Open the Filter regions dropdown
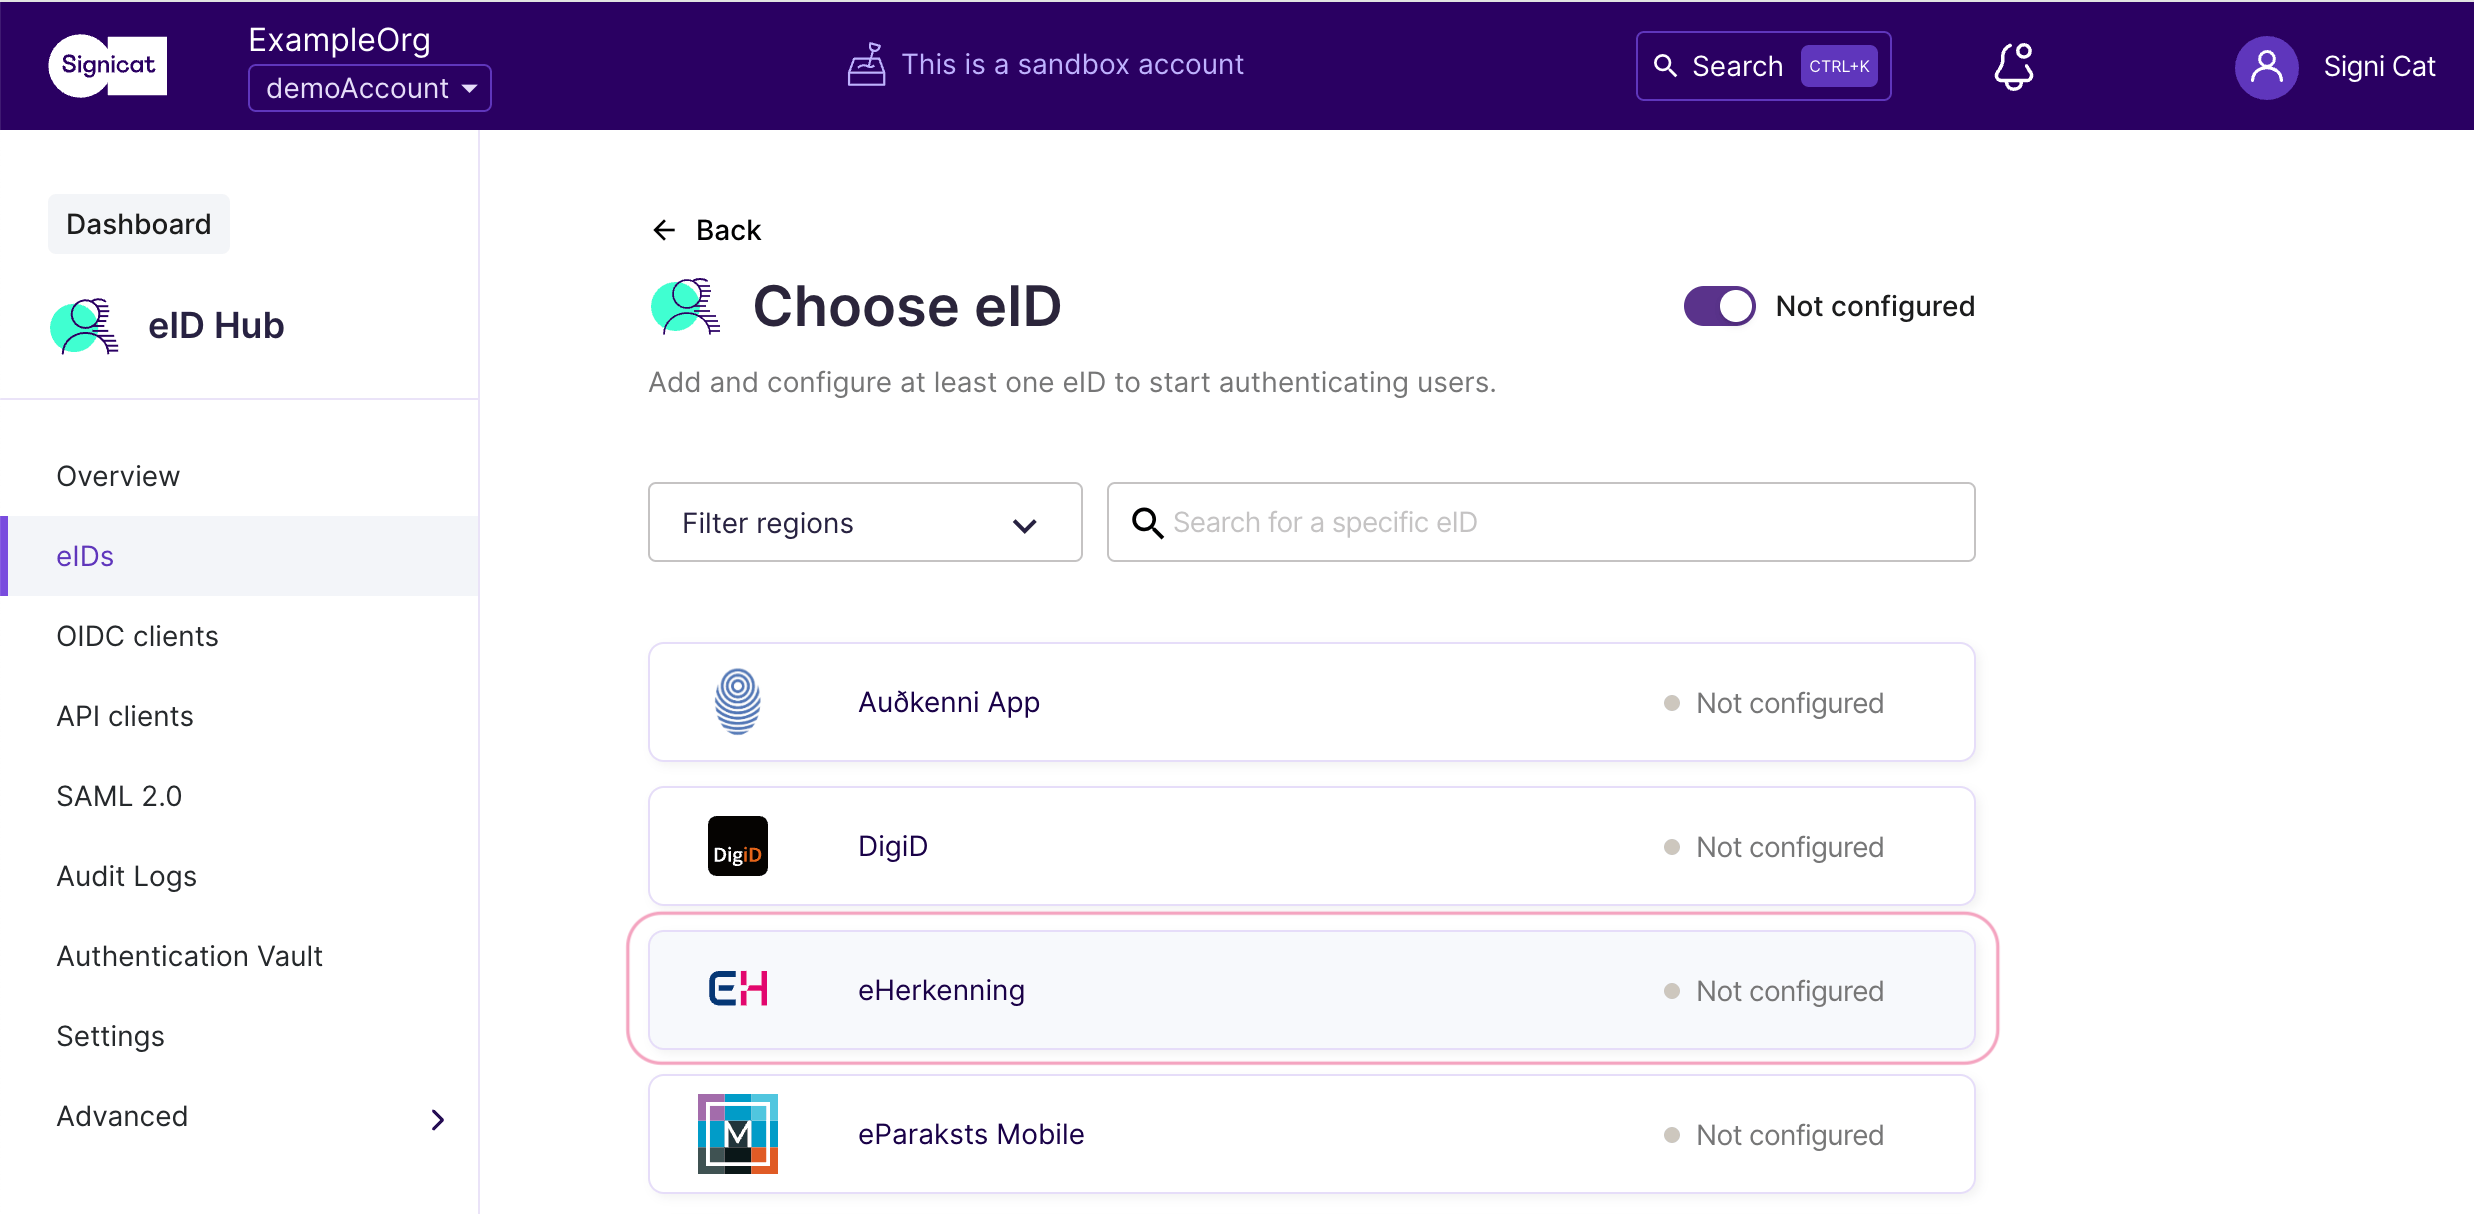The image size is (2474, 1214). [x=864, y=522]
